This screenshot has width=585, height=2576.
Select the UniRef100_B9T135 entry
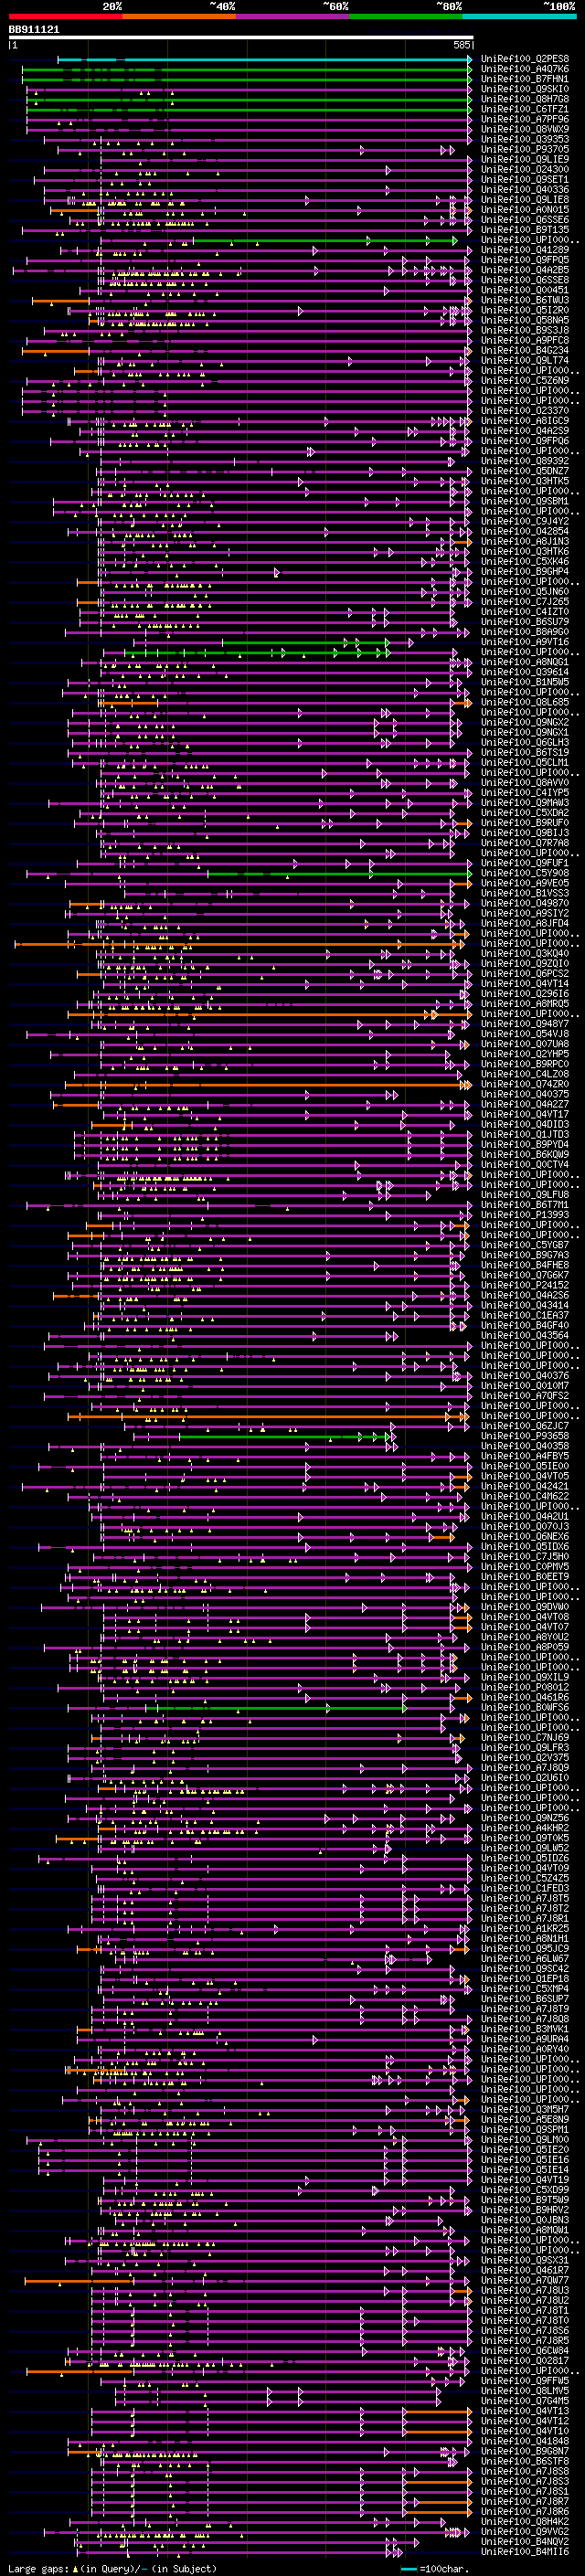525,230
